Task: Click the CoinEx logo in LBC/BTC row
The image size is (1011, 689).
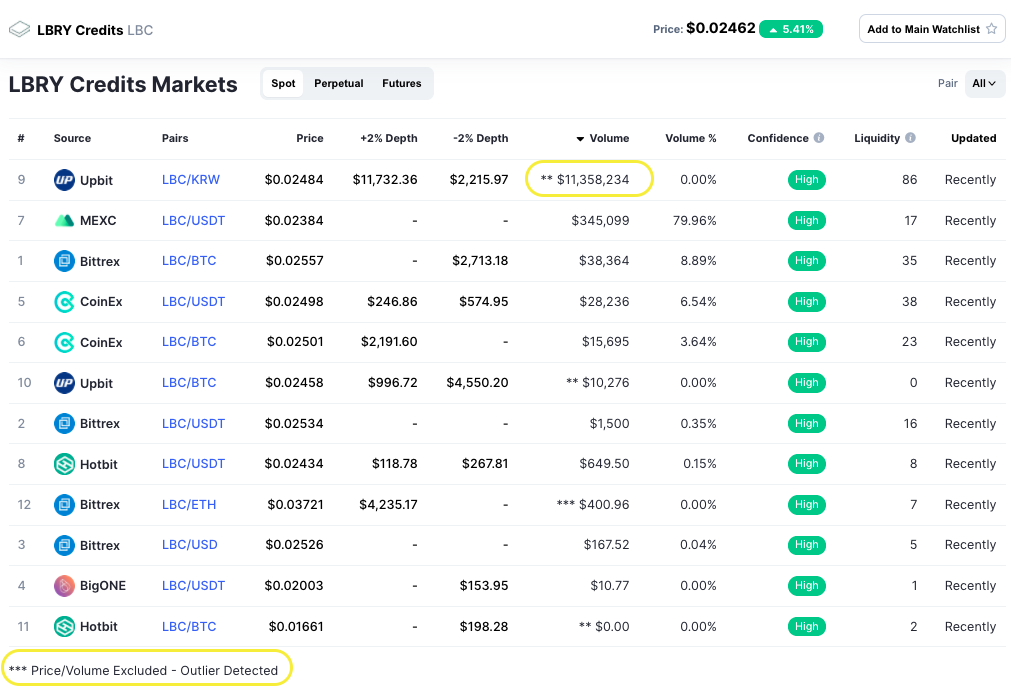Action: coord(64,342)
